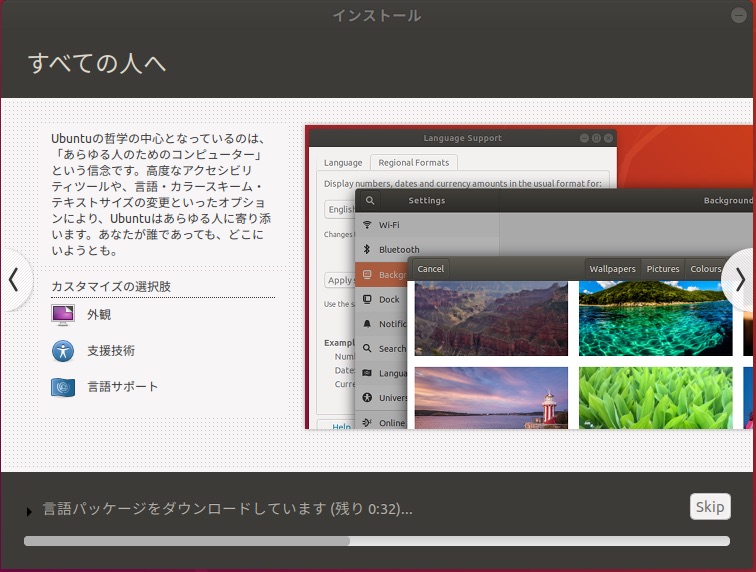The image size is (756, 572).
Task: Click the green leaves wallpaper thumbnail
Action: [x=655, y=398]
